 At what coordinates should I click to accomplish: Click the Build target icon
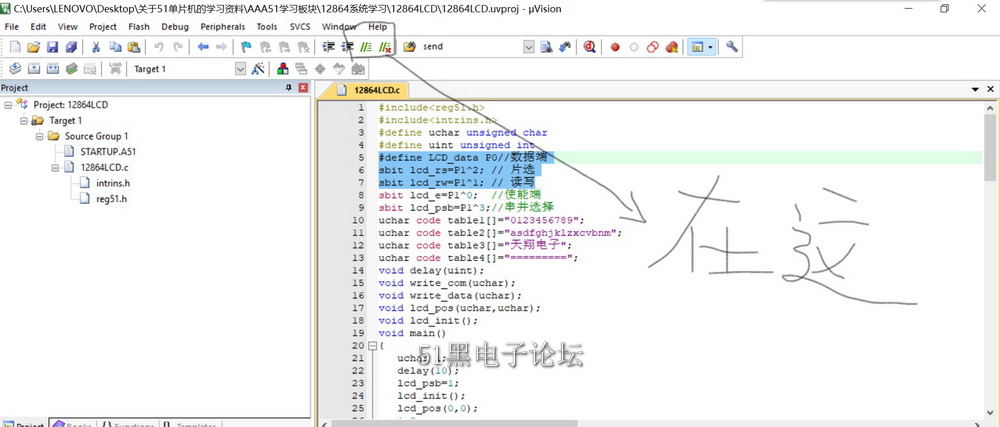34,69
